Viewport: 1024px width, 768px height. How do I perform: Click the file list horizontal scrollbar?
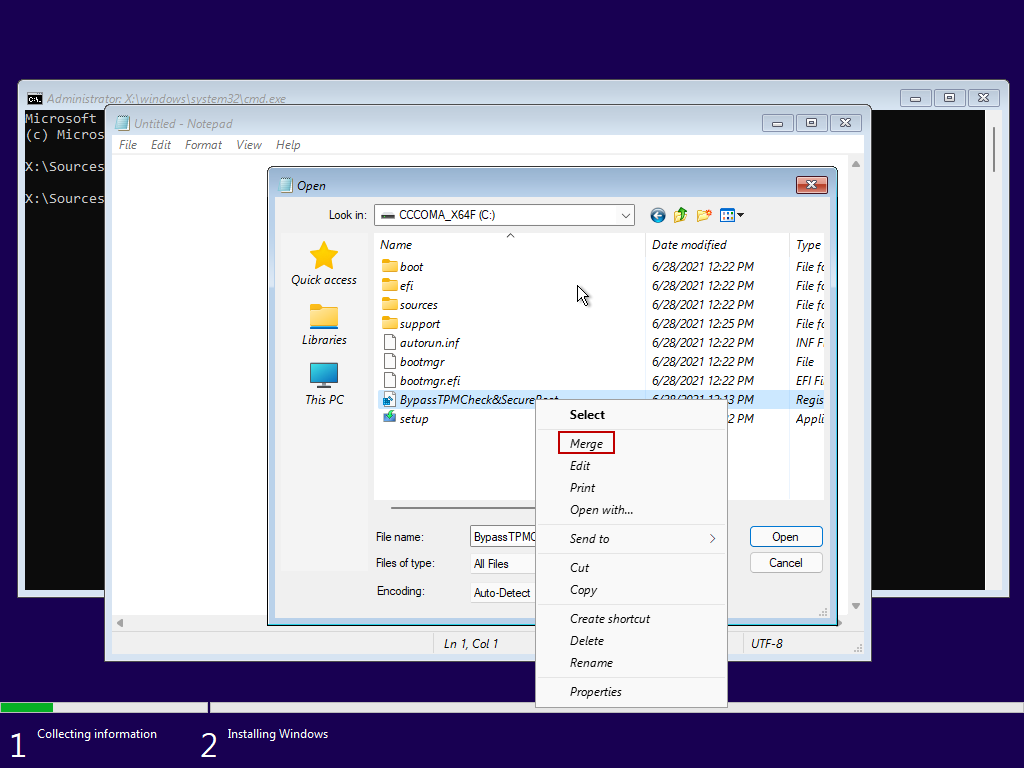click(x=463, y=507)
